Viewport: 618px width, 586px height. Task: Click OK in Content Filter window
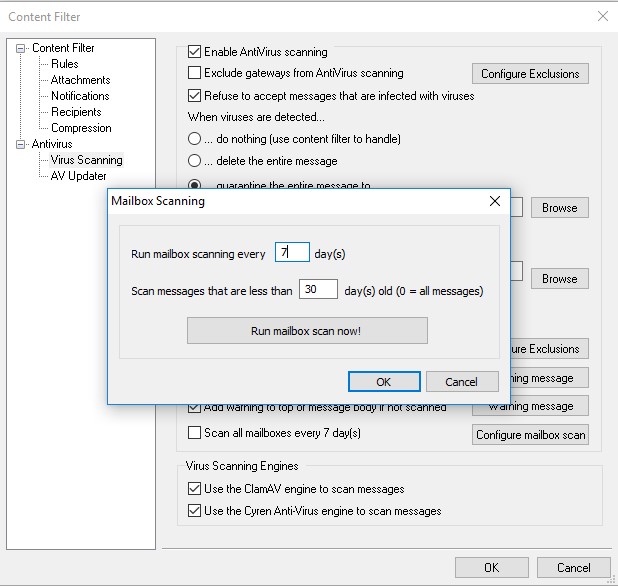(x=491, y=567)
